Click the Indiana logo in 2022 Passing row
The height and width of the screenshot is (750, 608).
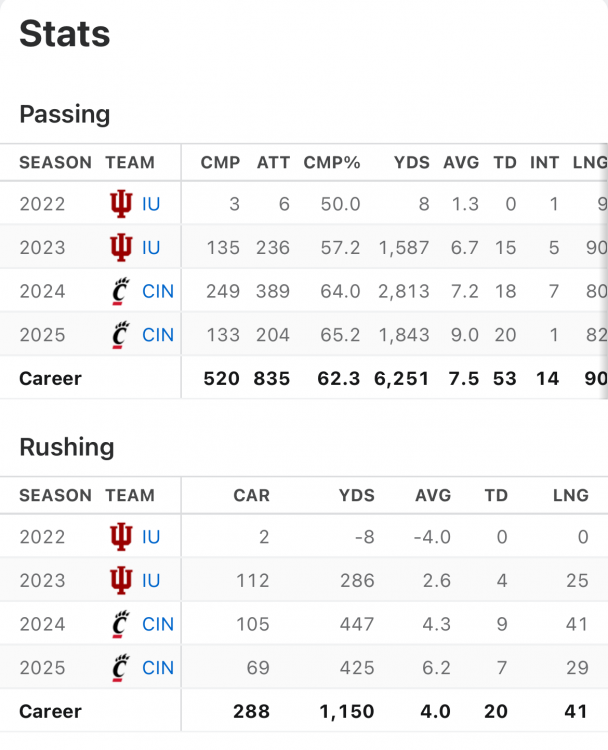pyautogui.click(x=121, y=204)
